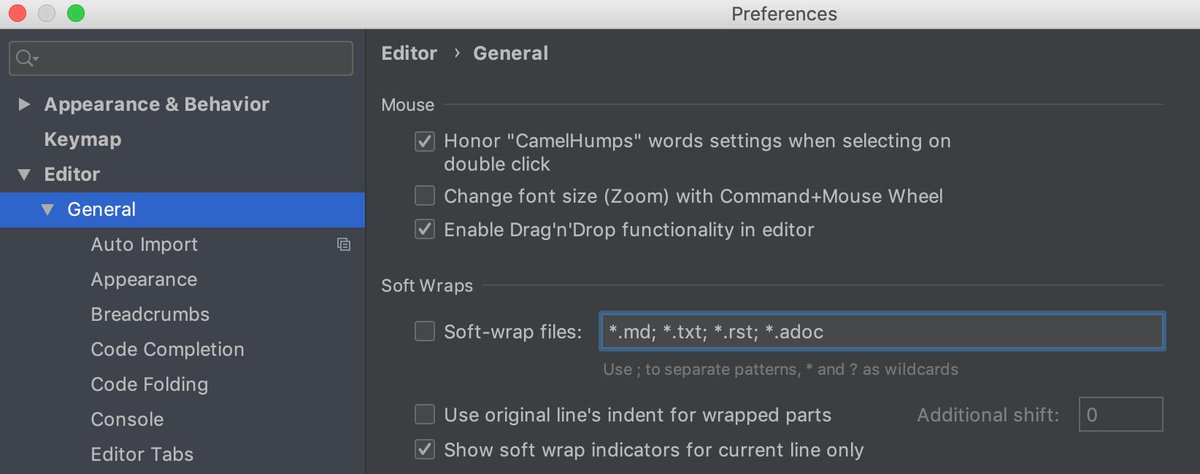Select Code Completion in the sidebar
Image resolution: width=1200 pixels, height=474 pixels.
pos(167,349)
